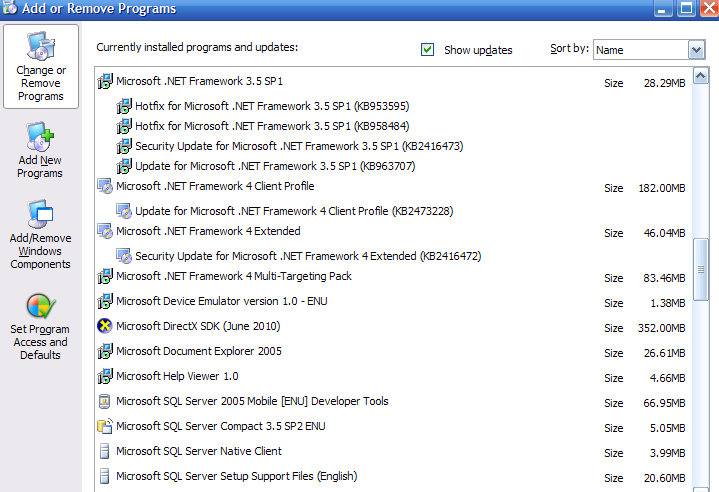The height and width of the screenshot is (492, 719).
Task: Click the SQL Server Setup Support Files icon
Action: tap(105, 476)
